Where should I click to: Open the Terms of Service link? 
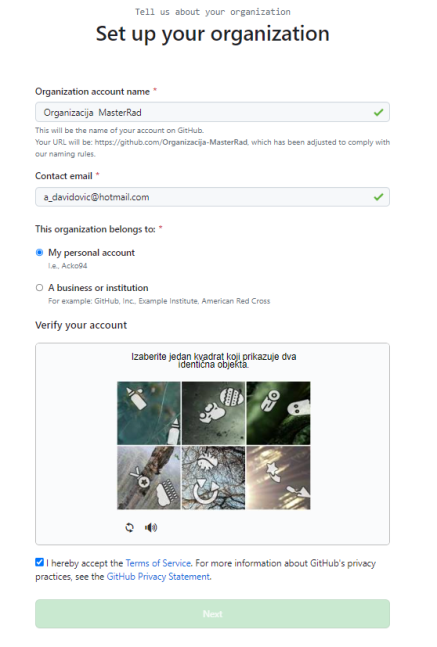coord(158,563)
